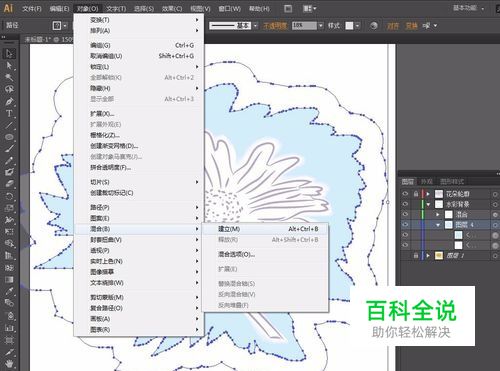Image resolution: width=500 pixels, height=371 pixels.
Task: Select the Direct Selection tool
Action: click(9, 66)
